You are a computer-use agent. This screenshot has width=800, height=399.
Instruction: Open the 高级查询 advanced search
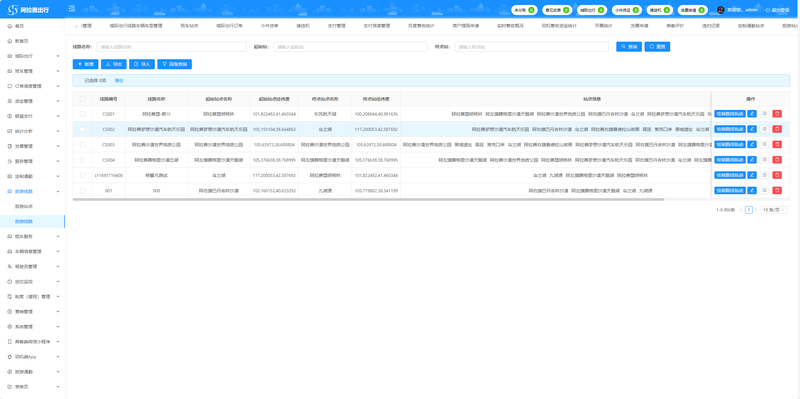point(174,64)
